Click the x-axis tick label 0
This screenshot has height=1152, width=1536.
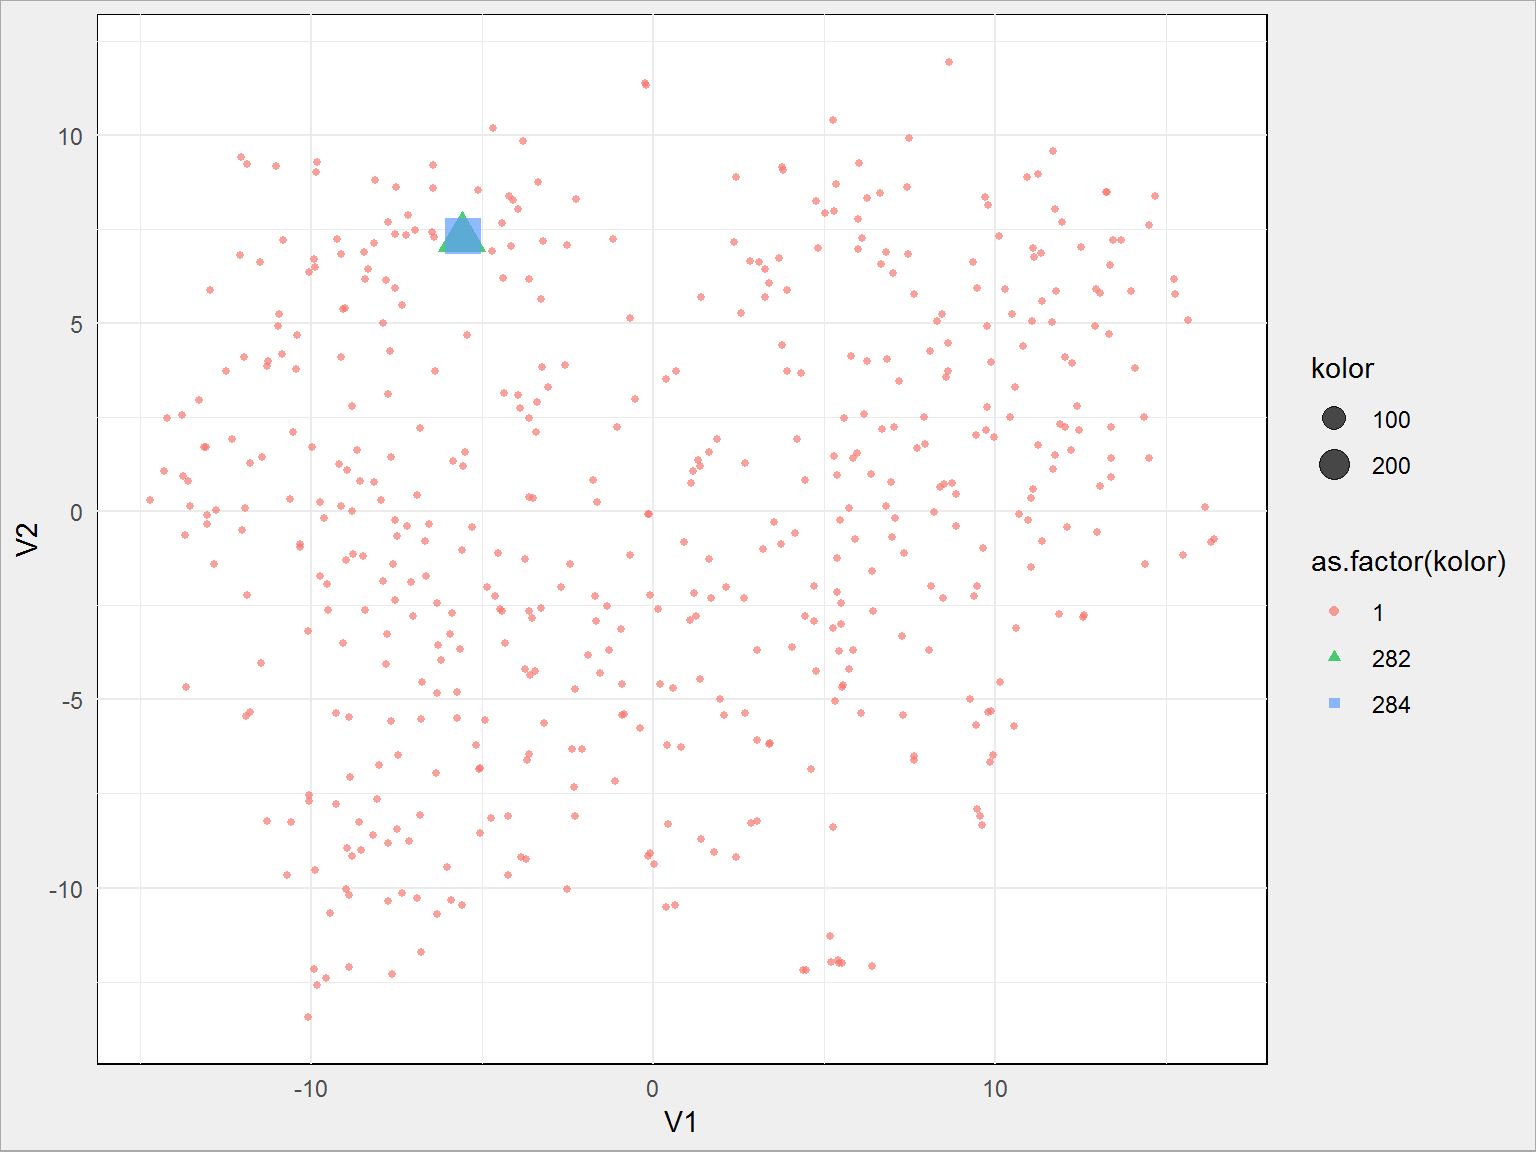[x=652, y=1089]
